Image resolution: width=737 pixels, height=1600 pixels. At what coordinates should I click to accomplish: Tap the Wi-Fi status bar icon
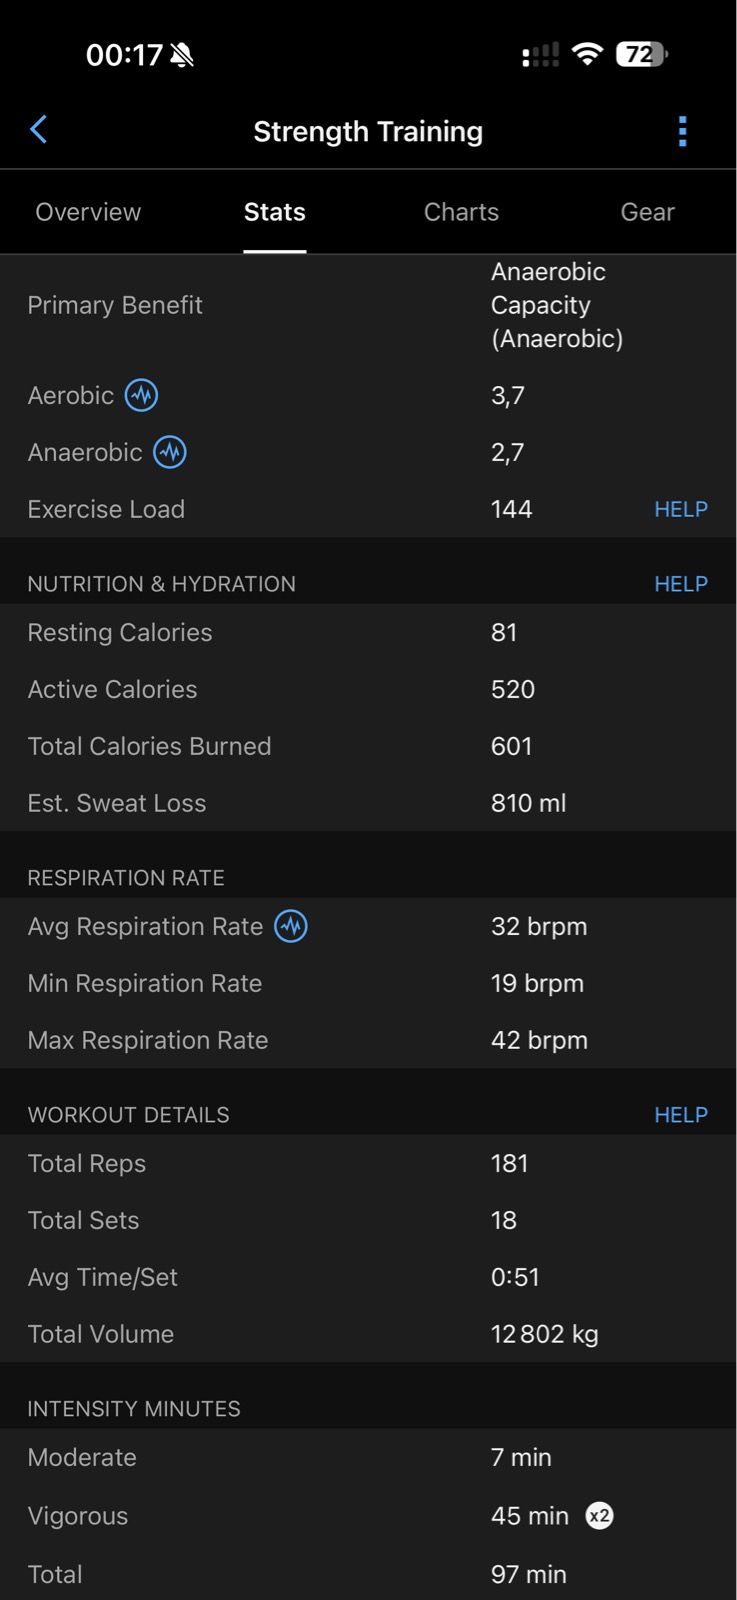click(587, 54)
